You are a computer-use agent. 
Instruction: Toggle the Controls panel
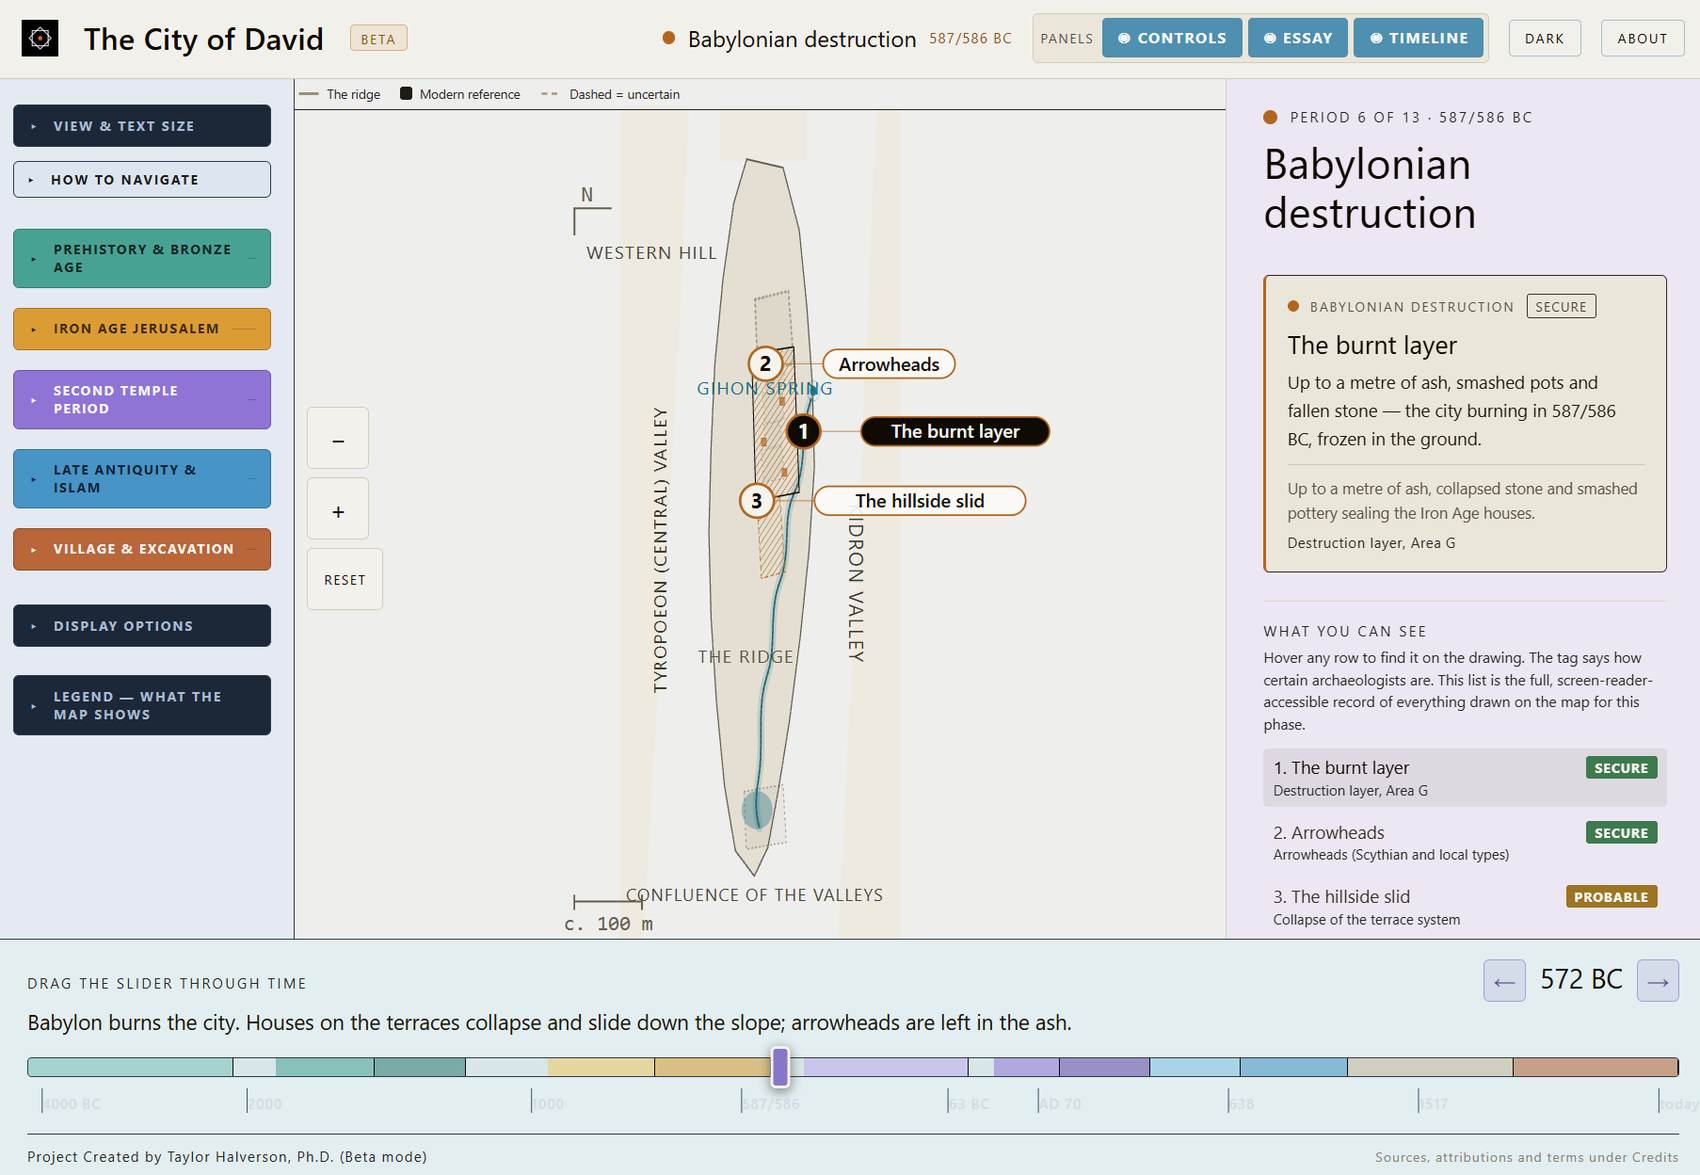(1172, 38)
